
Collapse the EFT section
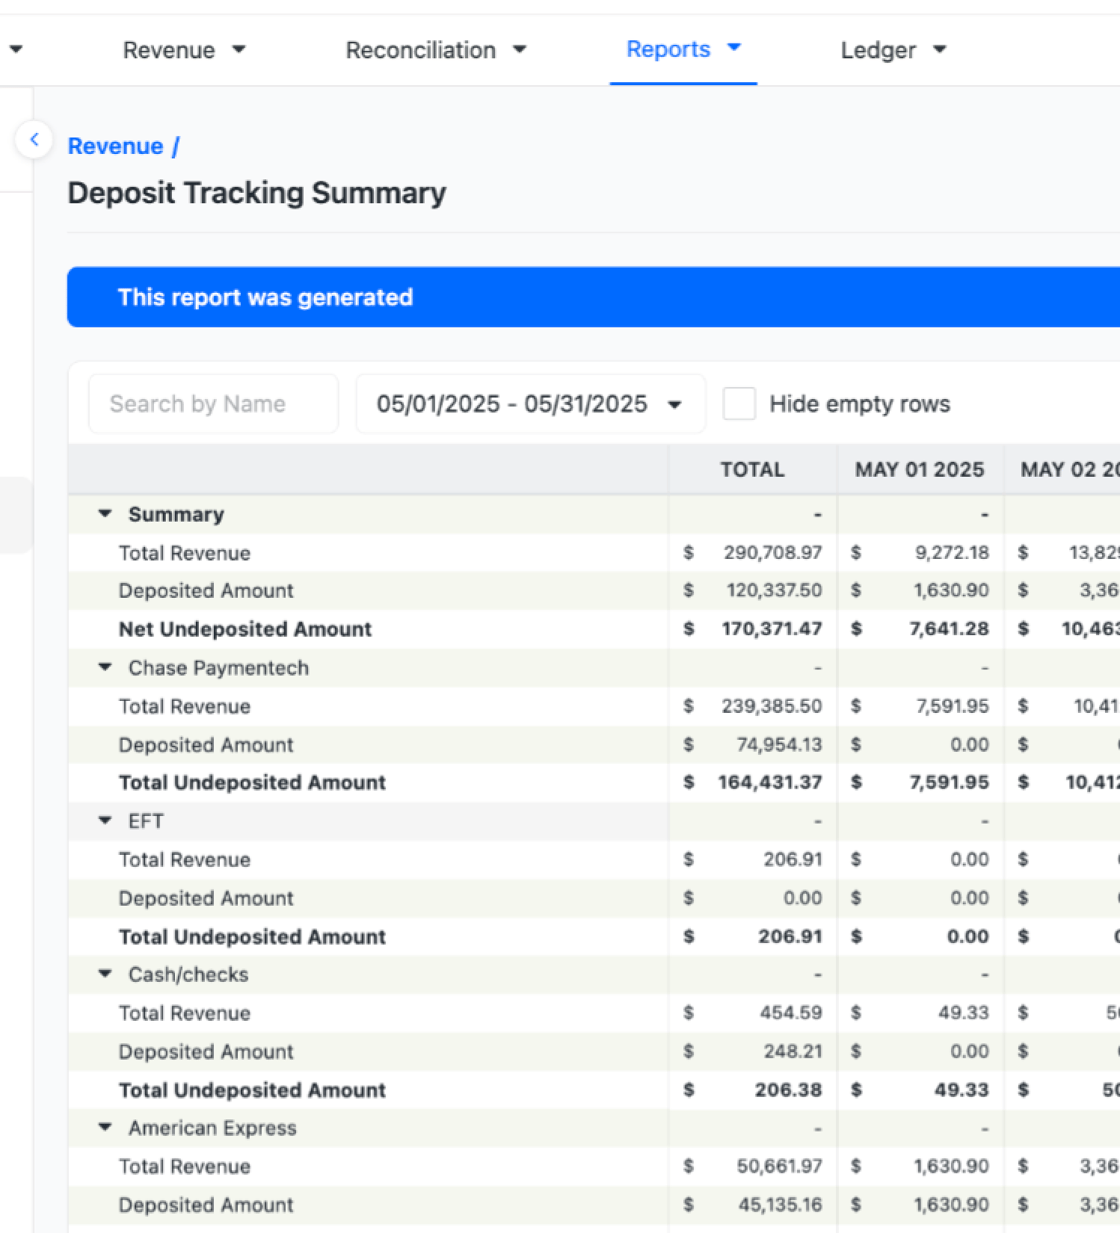(x=105, y=821)
